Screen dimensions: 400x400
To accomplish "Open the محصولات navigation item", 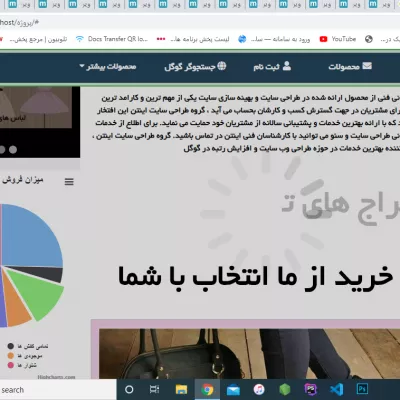I will 350,66.
